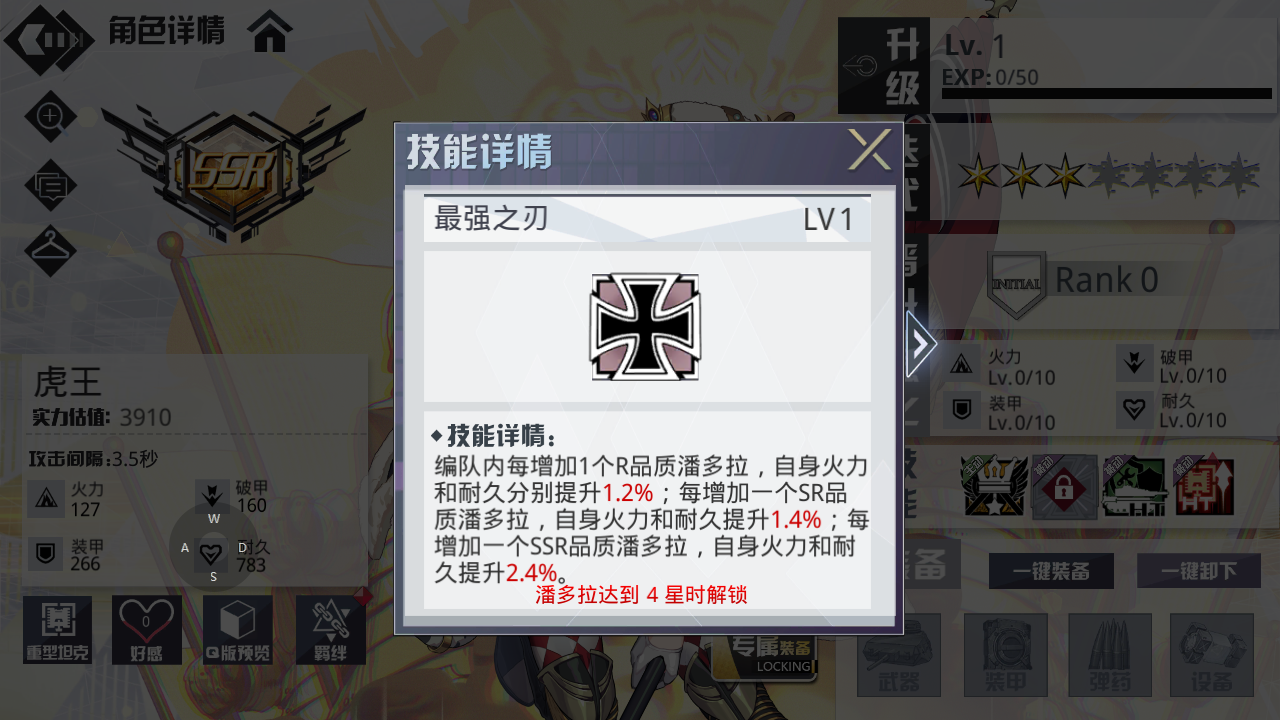Open the home screen via house icon
Viewport: 1280px width, 720px height.
point(271,31)
